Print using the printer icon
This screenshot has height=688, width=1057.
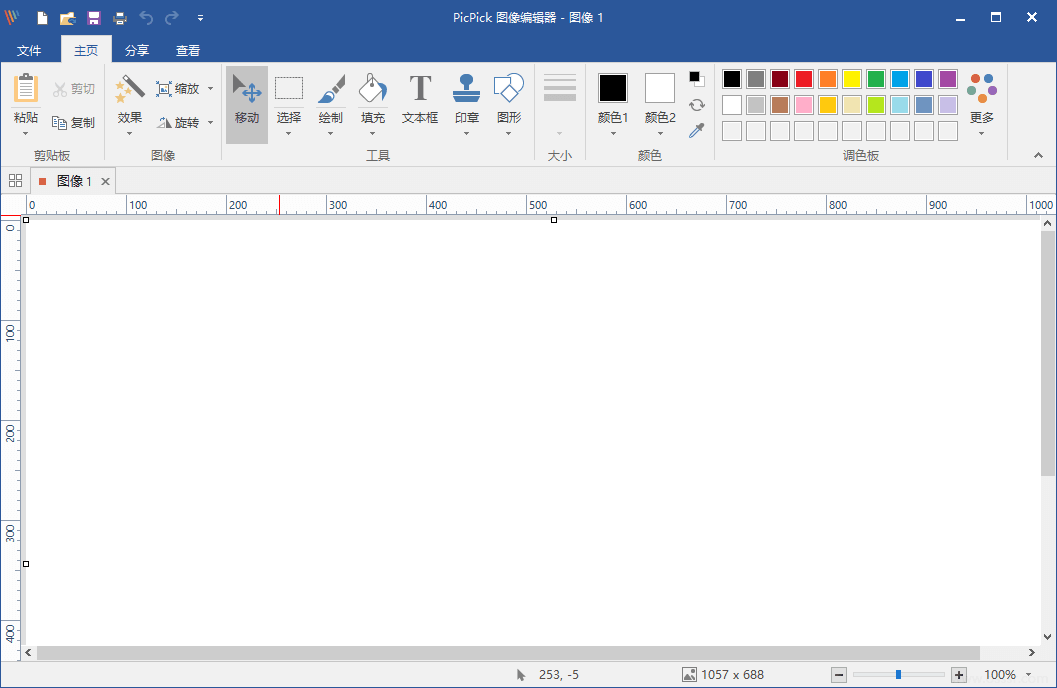[x=120, y=18]
